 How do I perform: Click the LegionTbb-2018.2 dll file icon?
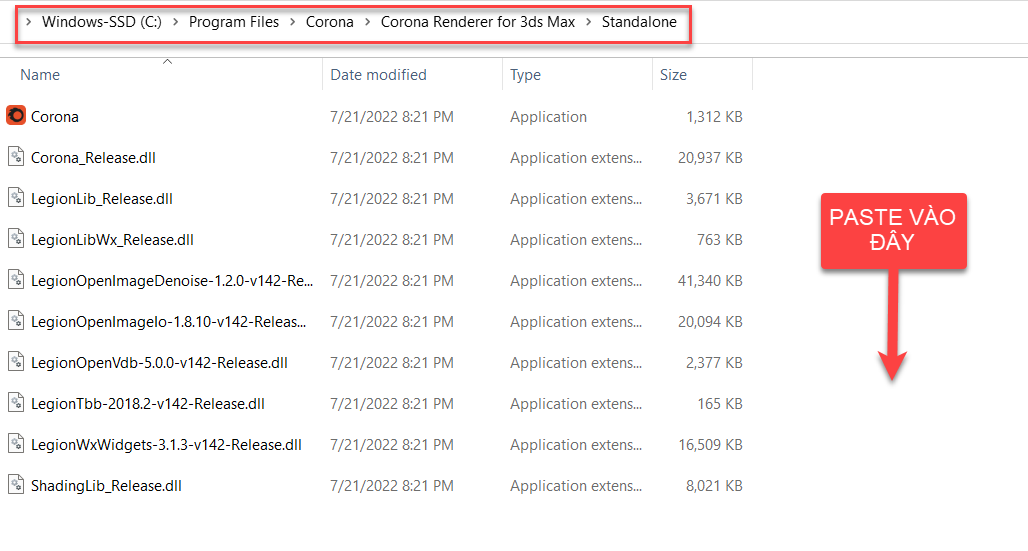point(16,403)
